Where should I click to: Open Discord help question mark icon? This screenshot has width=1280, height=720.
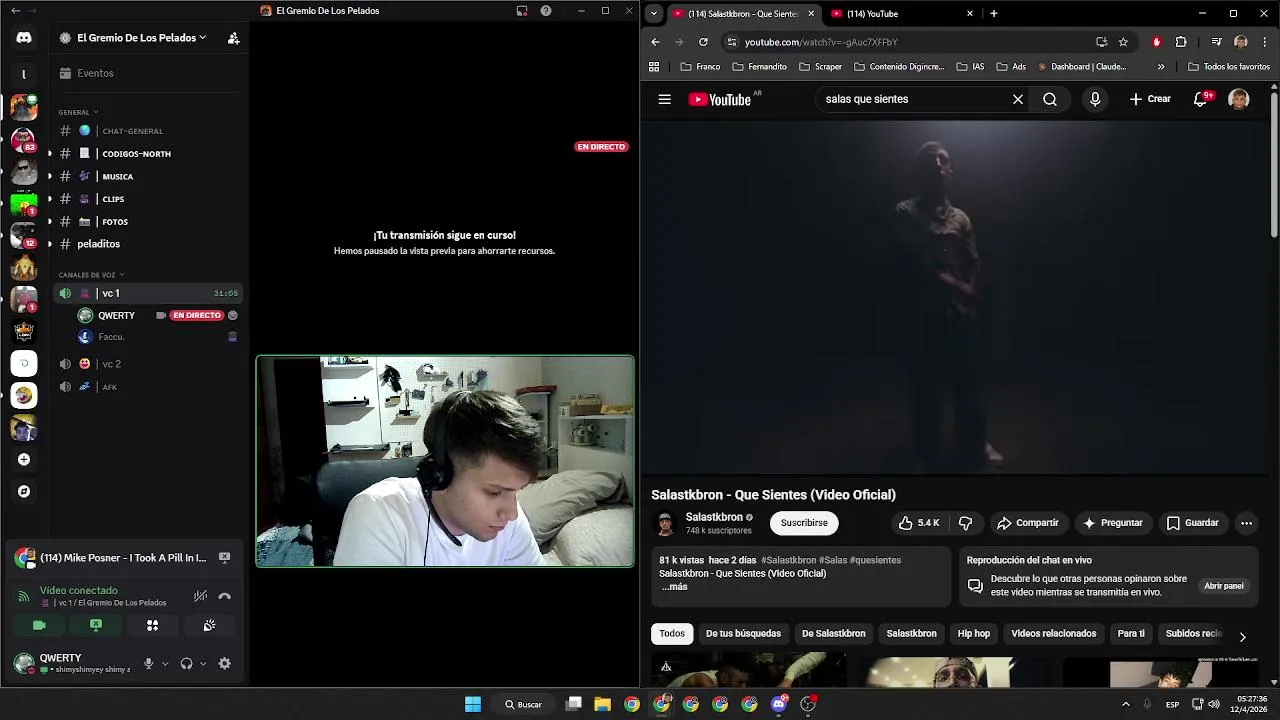[546, 11]
